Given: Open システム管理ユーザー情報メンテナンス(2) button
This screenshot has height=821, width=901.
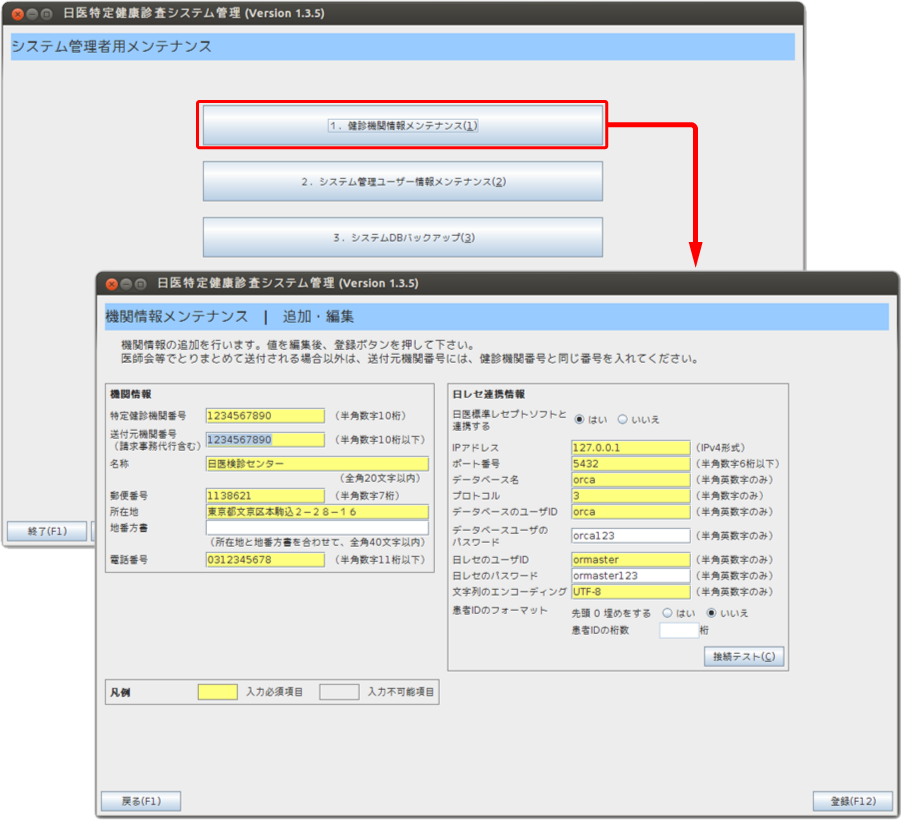Looking at the screenshot, I should (402, 182).
